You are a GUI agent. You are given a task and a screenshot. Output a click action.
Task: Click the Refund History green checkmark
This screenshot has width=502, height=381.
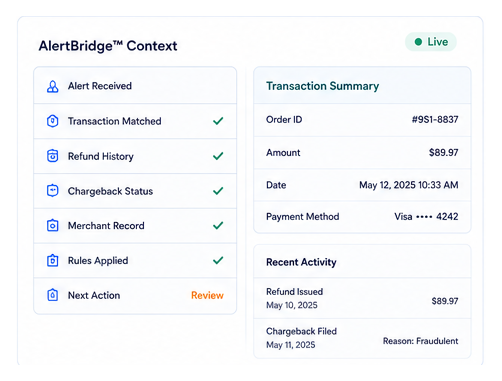coord(218,156)
